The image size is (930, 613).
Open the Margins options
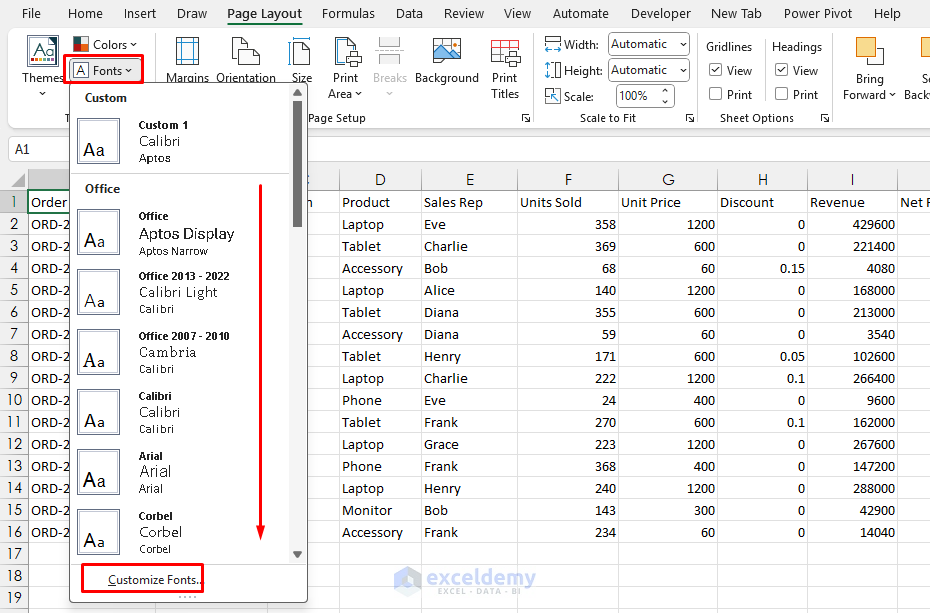click(x=187, y=59)
